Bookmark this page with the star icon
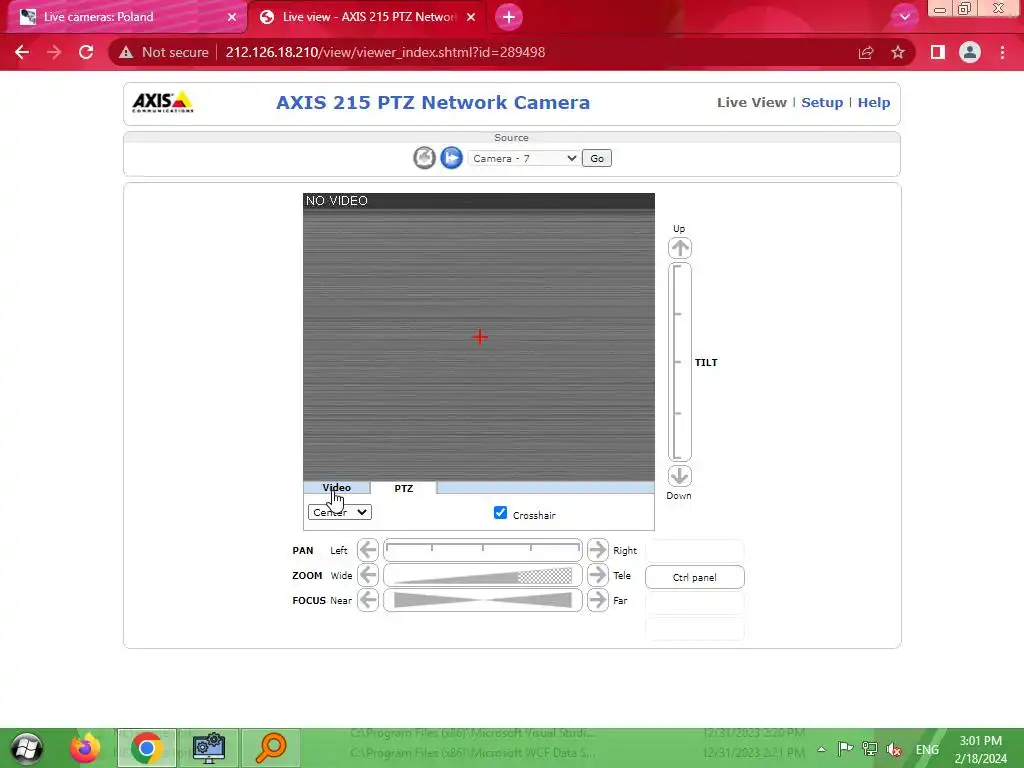This screenshot has width=1024, height=768. [898, 52]
